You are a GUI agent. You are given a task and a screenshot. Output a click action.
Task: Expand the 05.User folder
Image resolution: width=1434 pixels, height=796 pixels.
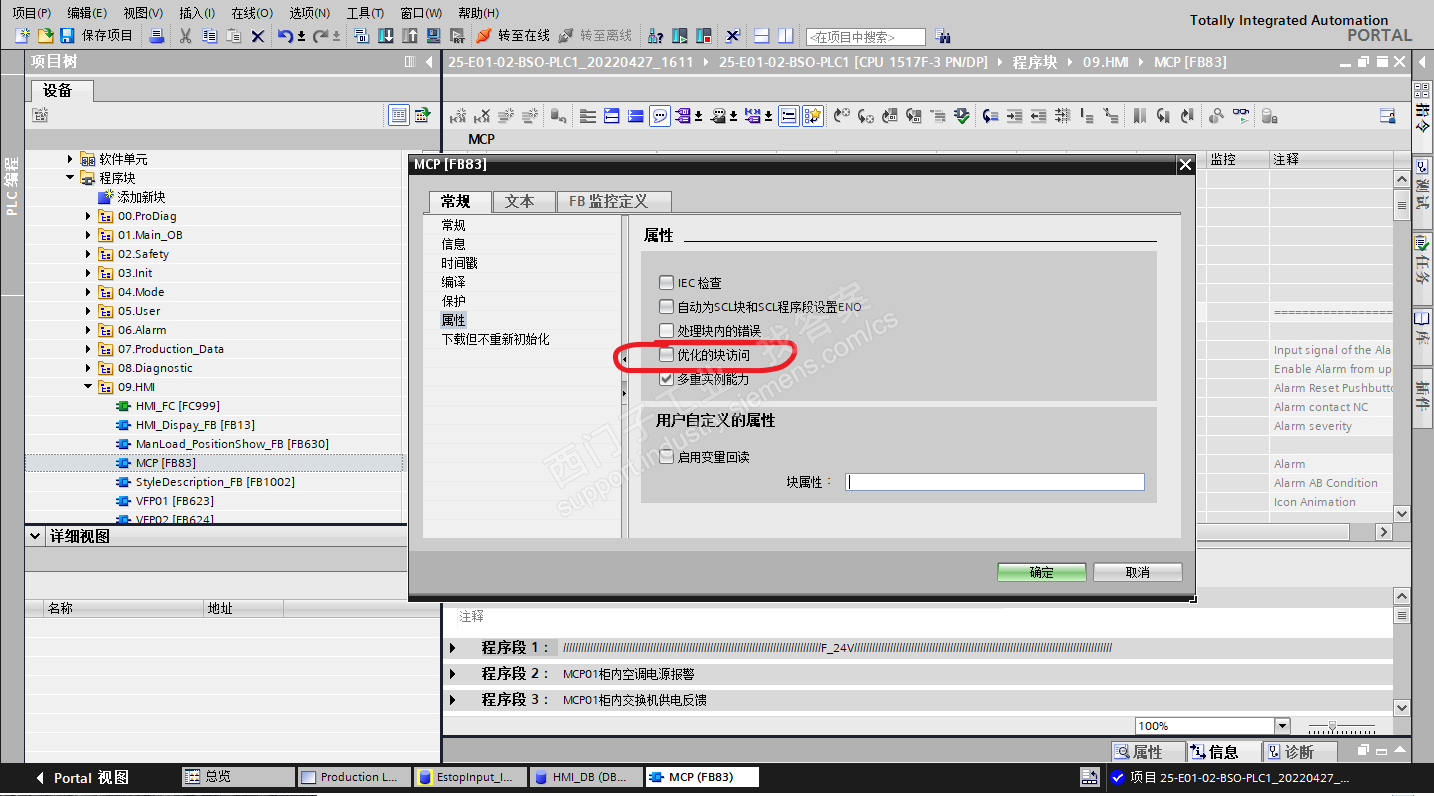[x=88, y=311]
